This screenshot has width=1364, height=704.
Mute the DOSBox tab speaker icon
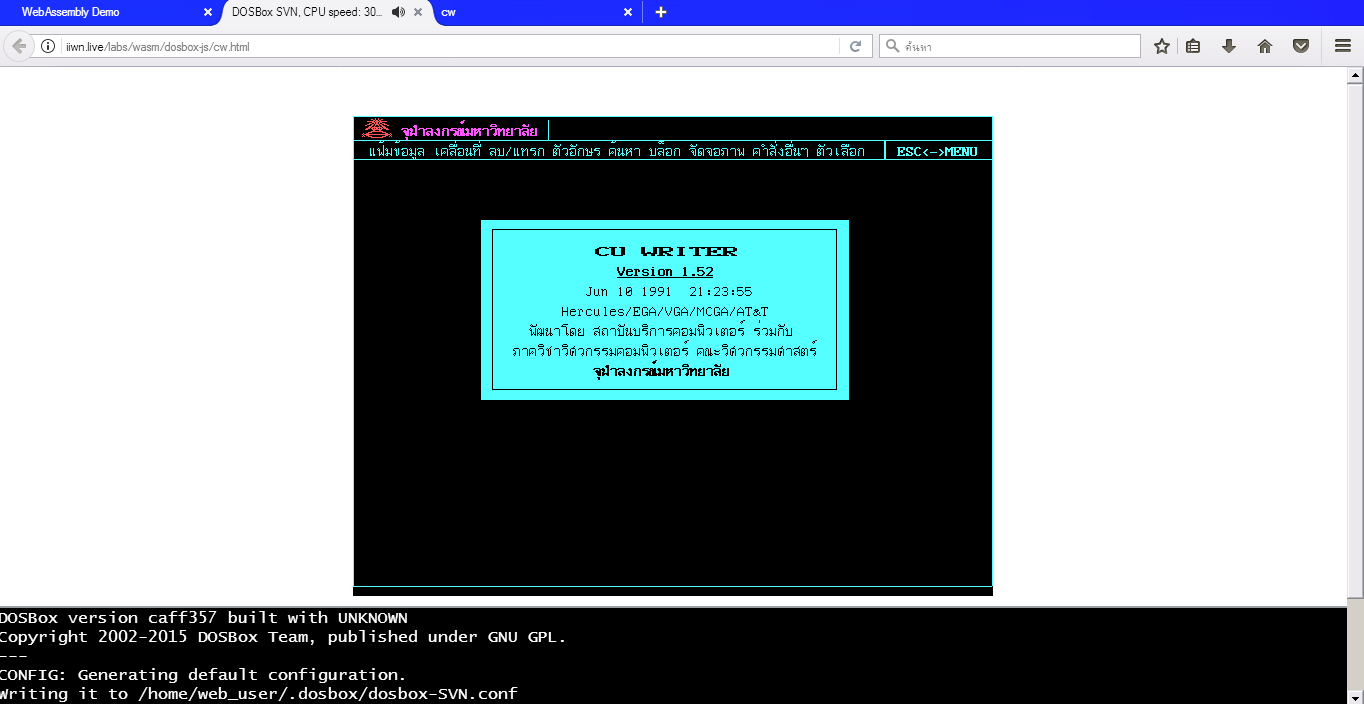pyautogui.click(x=398, y=12)
